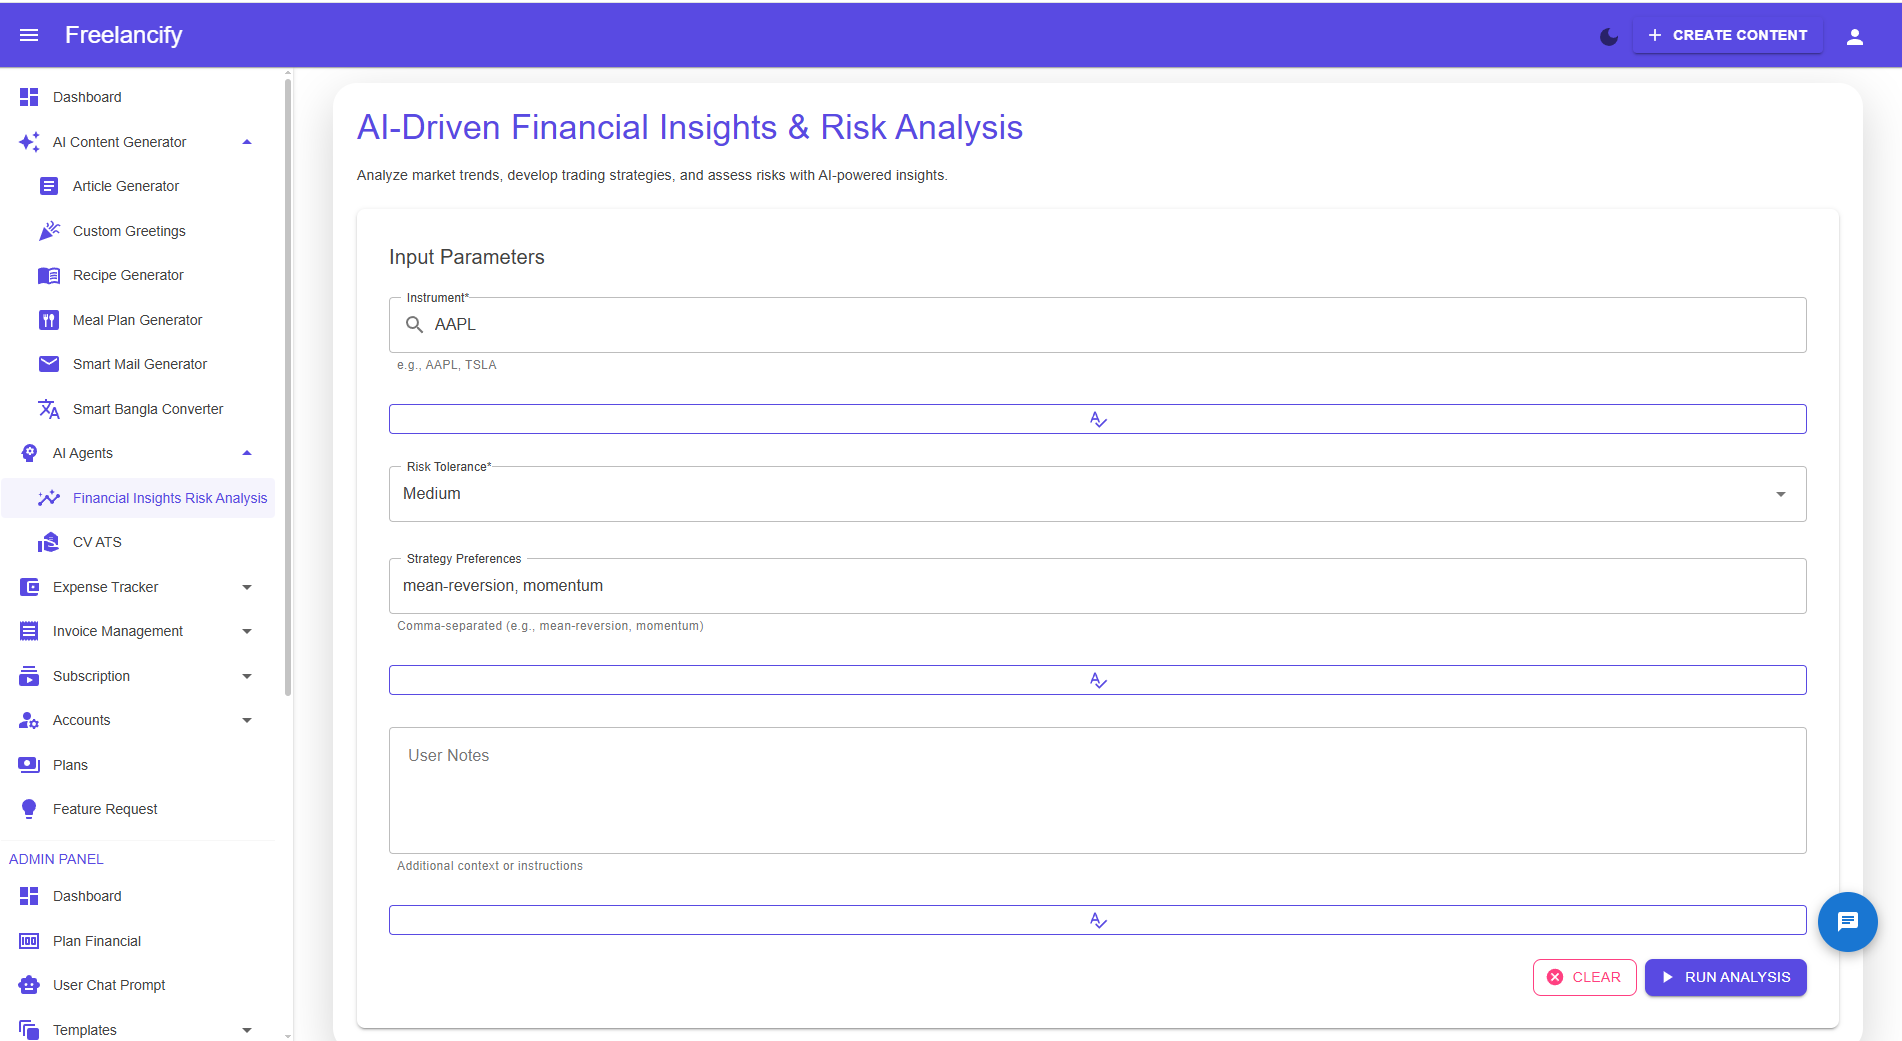This screenshot has height=1041, width=1902.
Task: Open the floating chat bubble
Action: (x=1847, y=921)
